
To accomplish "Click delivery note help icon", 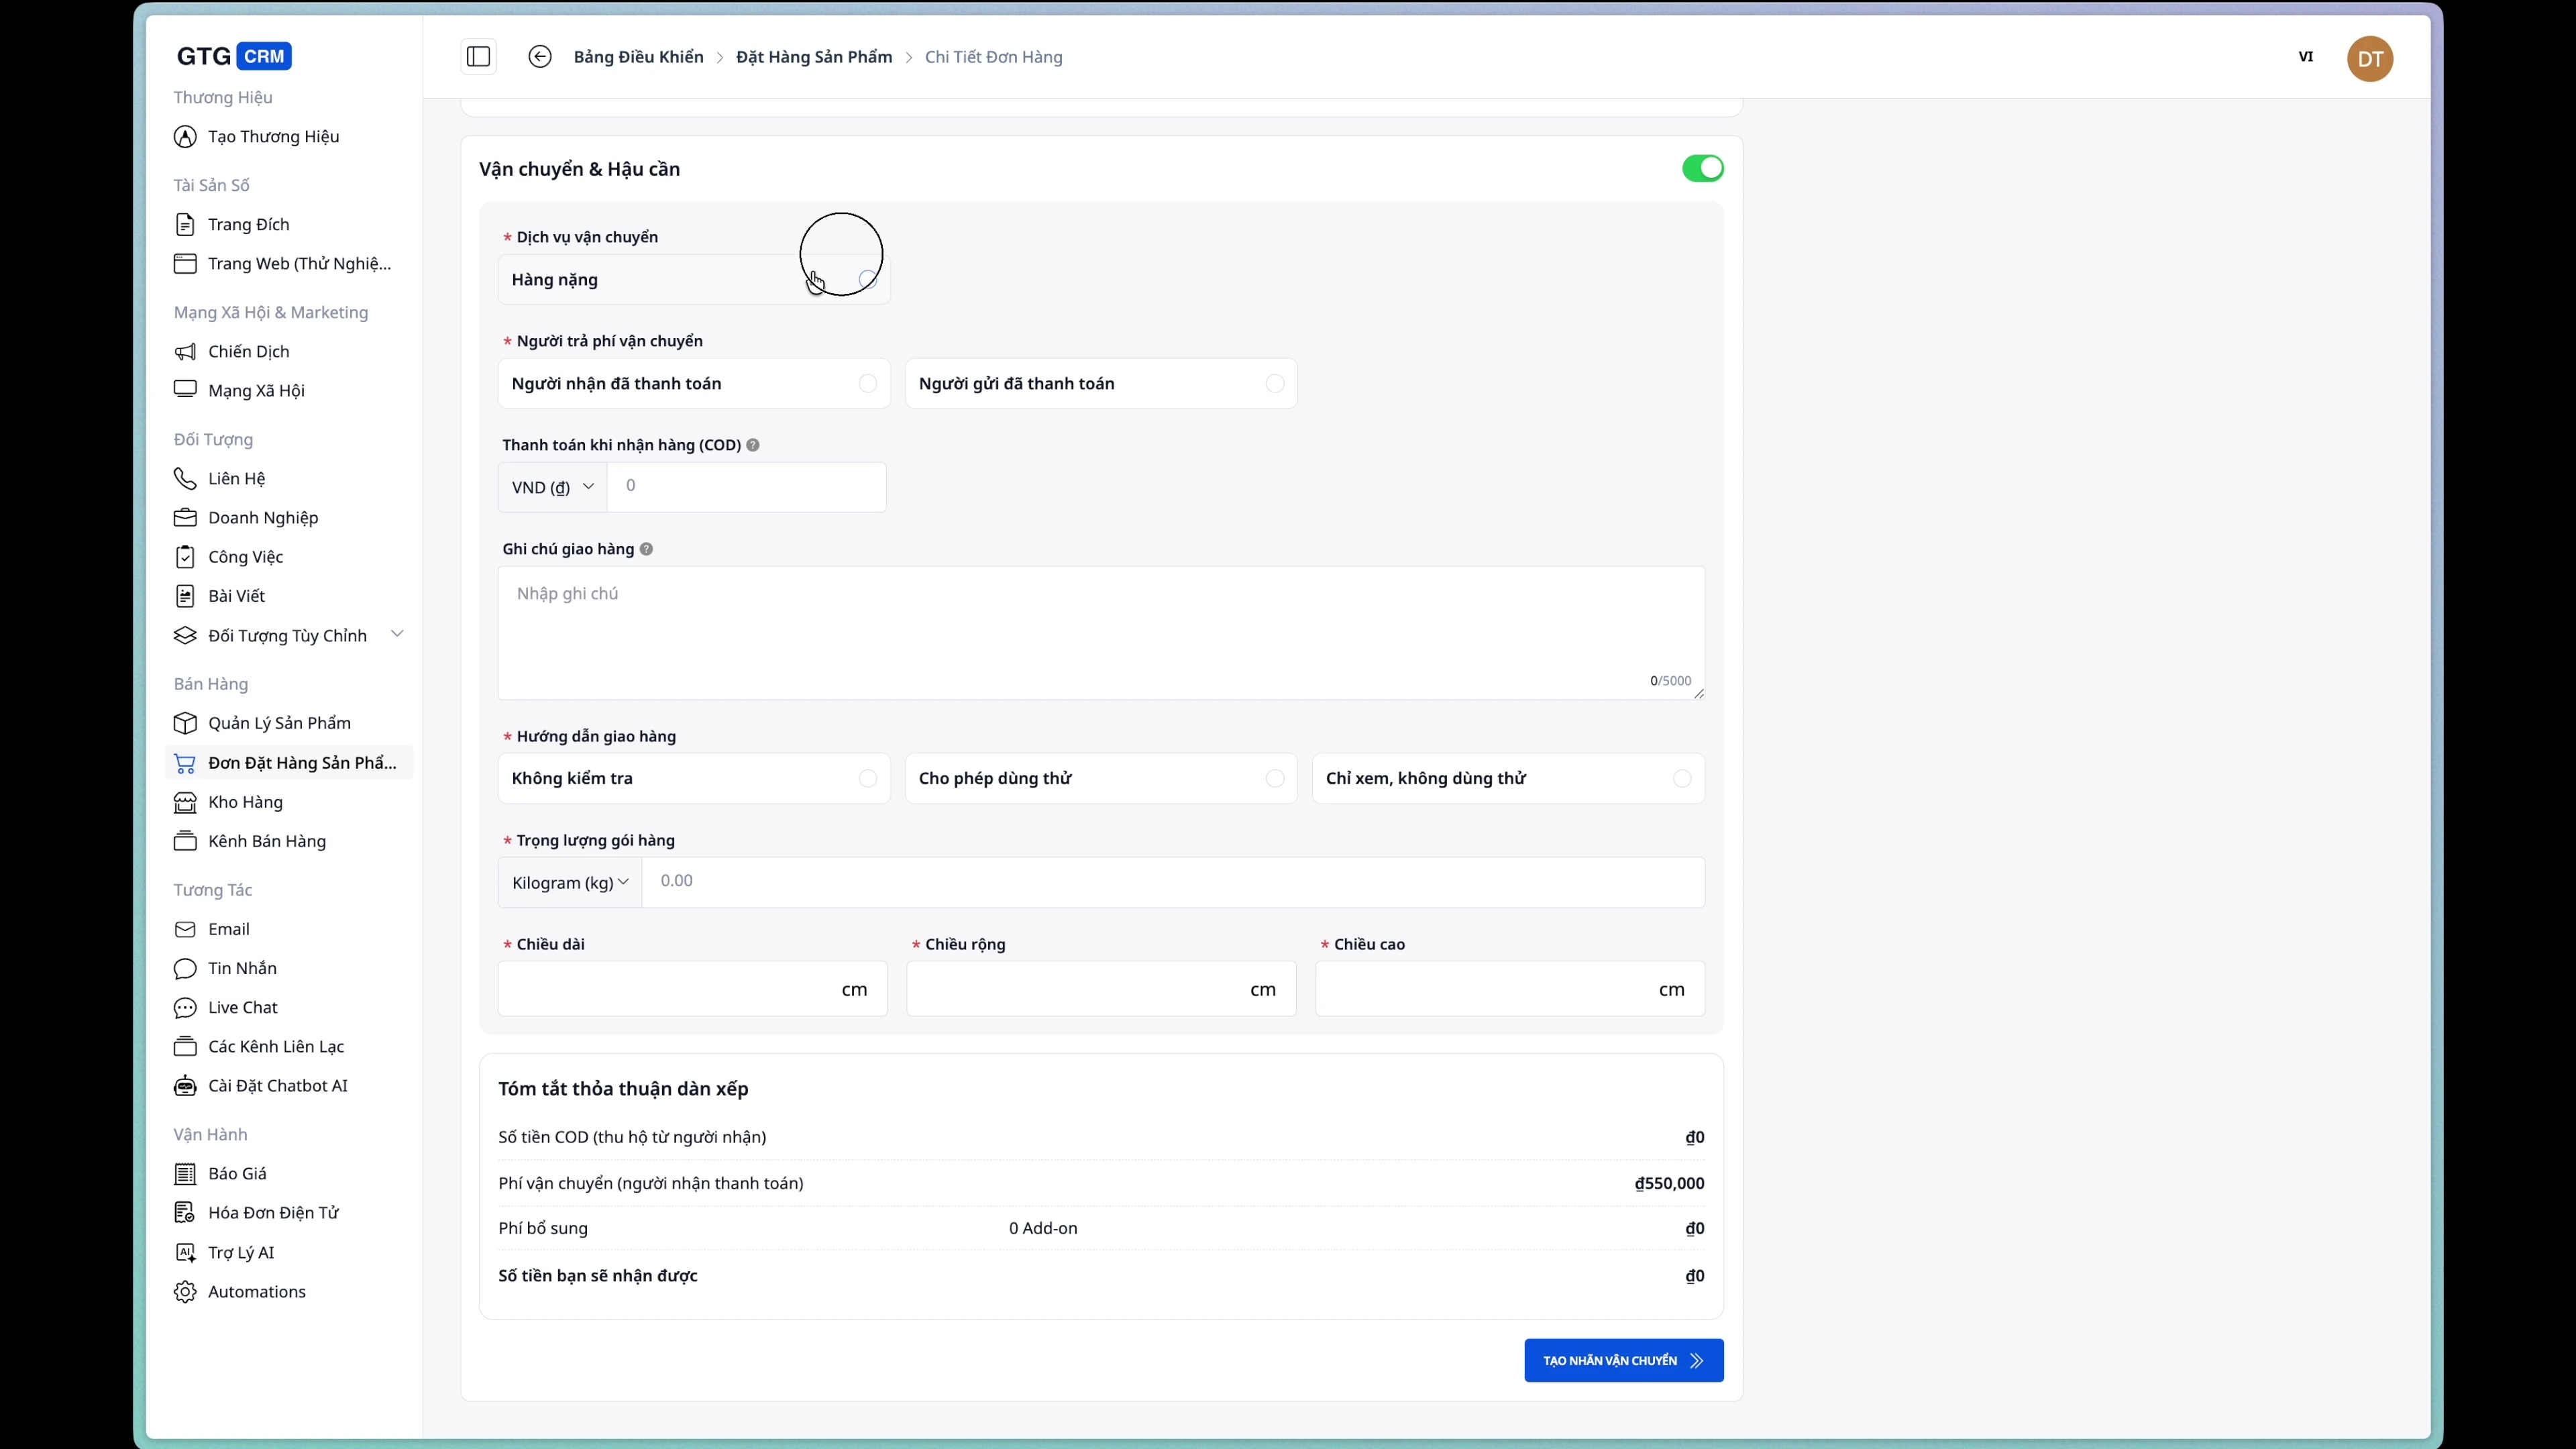I will (x=646, y=549).
